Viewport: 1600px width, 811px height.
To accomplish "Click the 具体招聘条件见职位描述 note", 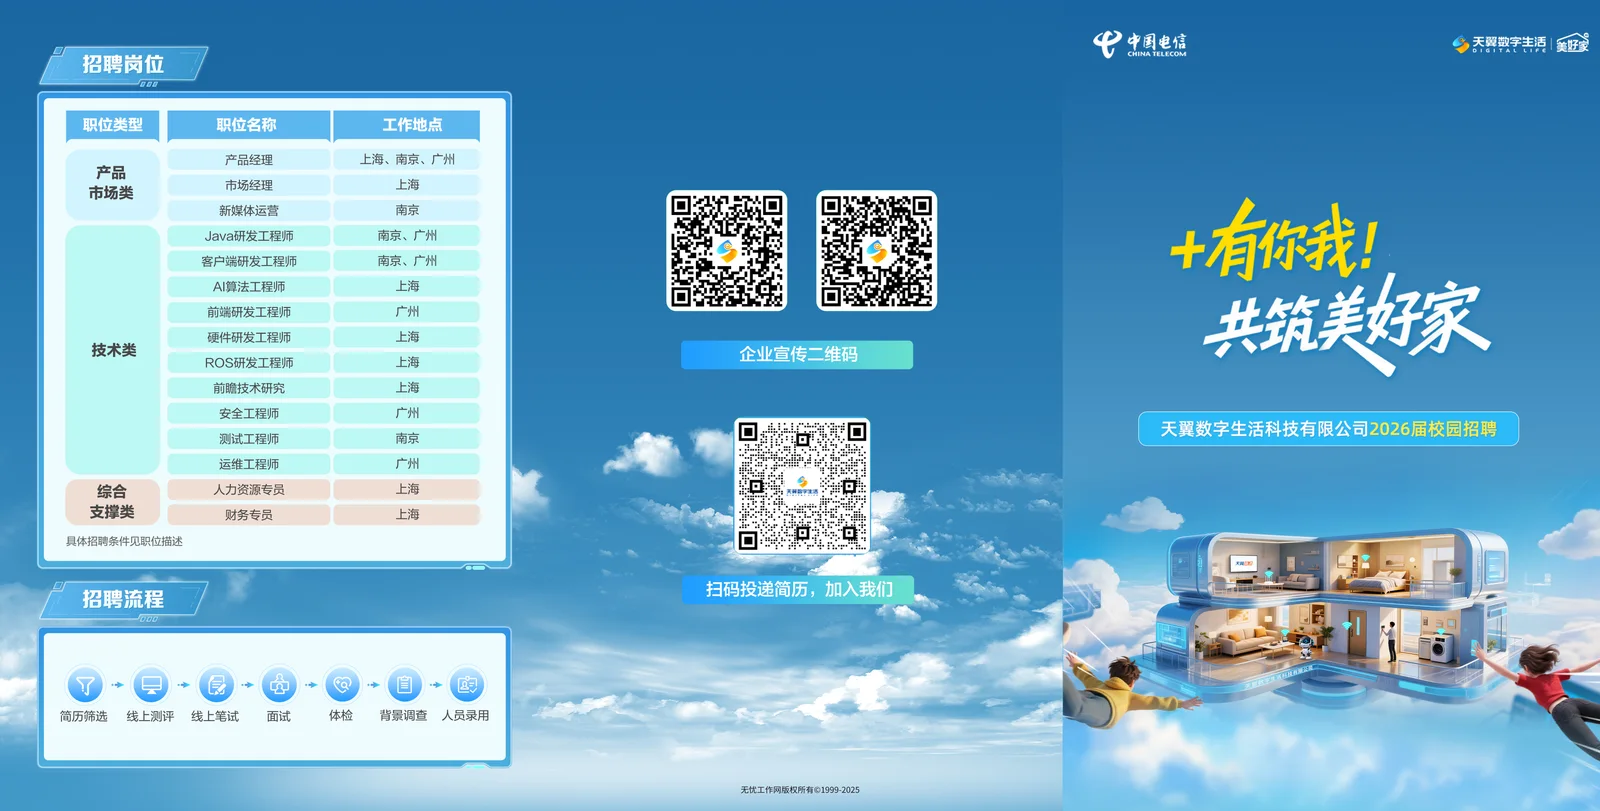I will click(124, 542).
